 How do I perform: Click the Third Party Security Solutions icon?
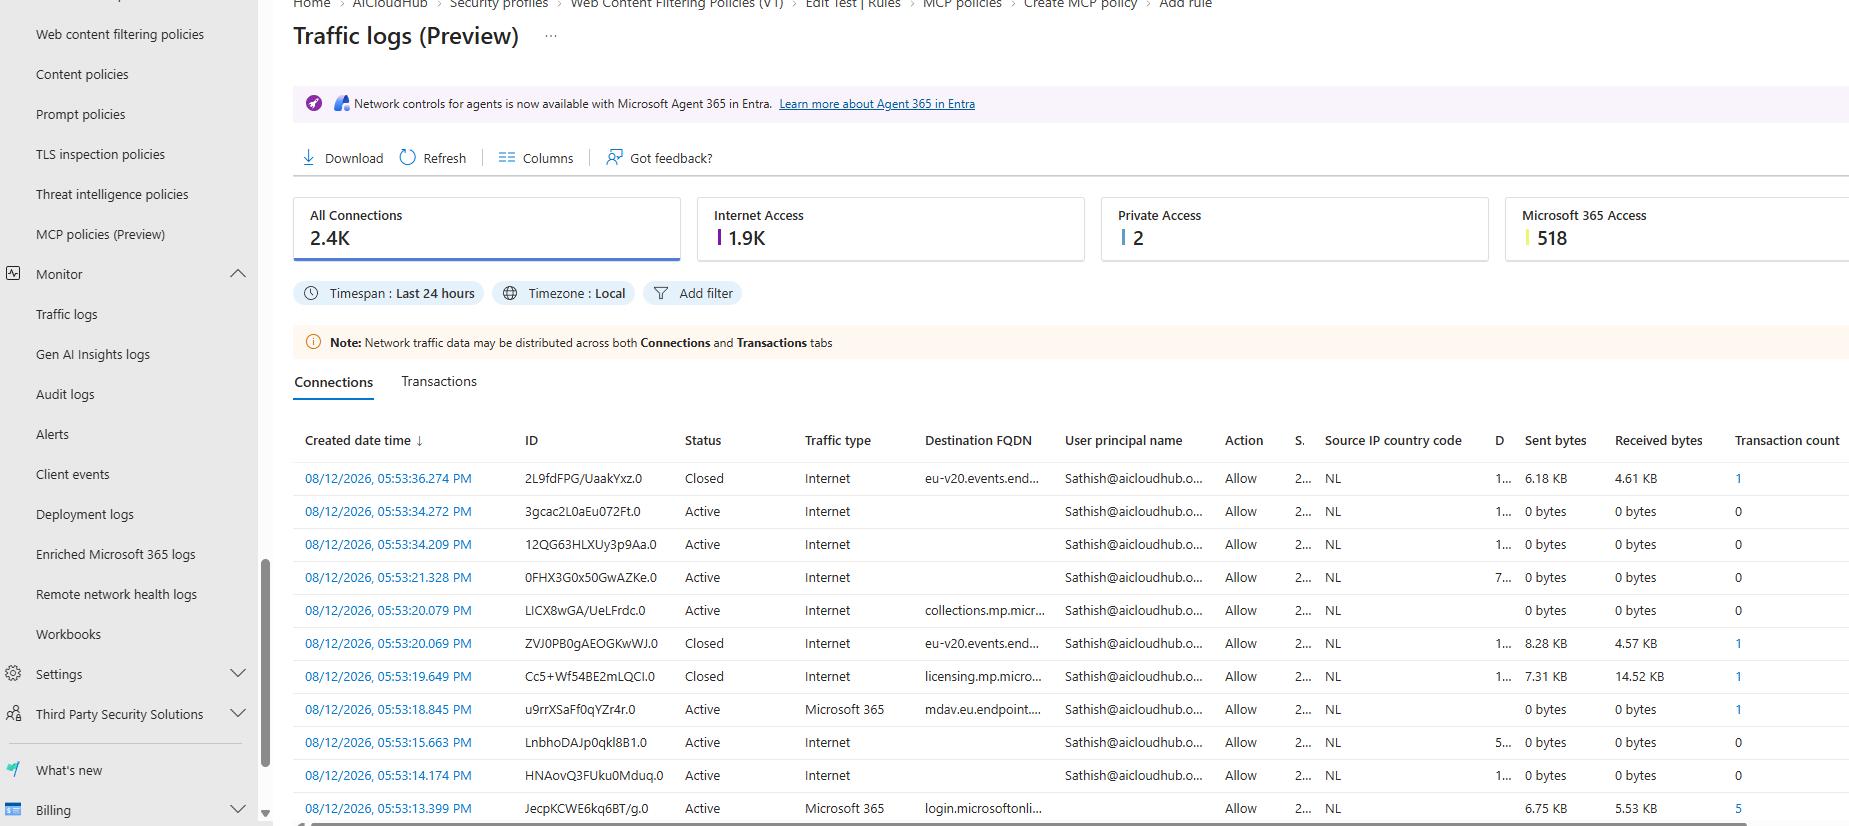pyautogui.click(x=13, y=714)
